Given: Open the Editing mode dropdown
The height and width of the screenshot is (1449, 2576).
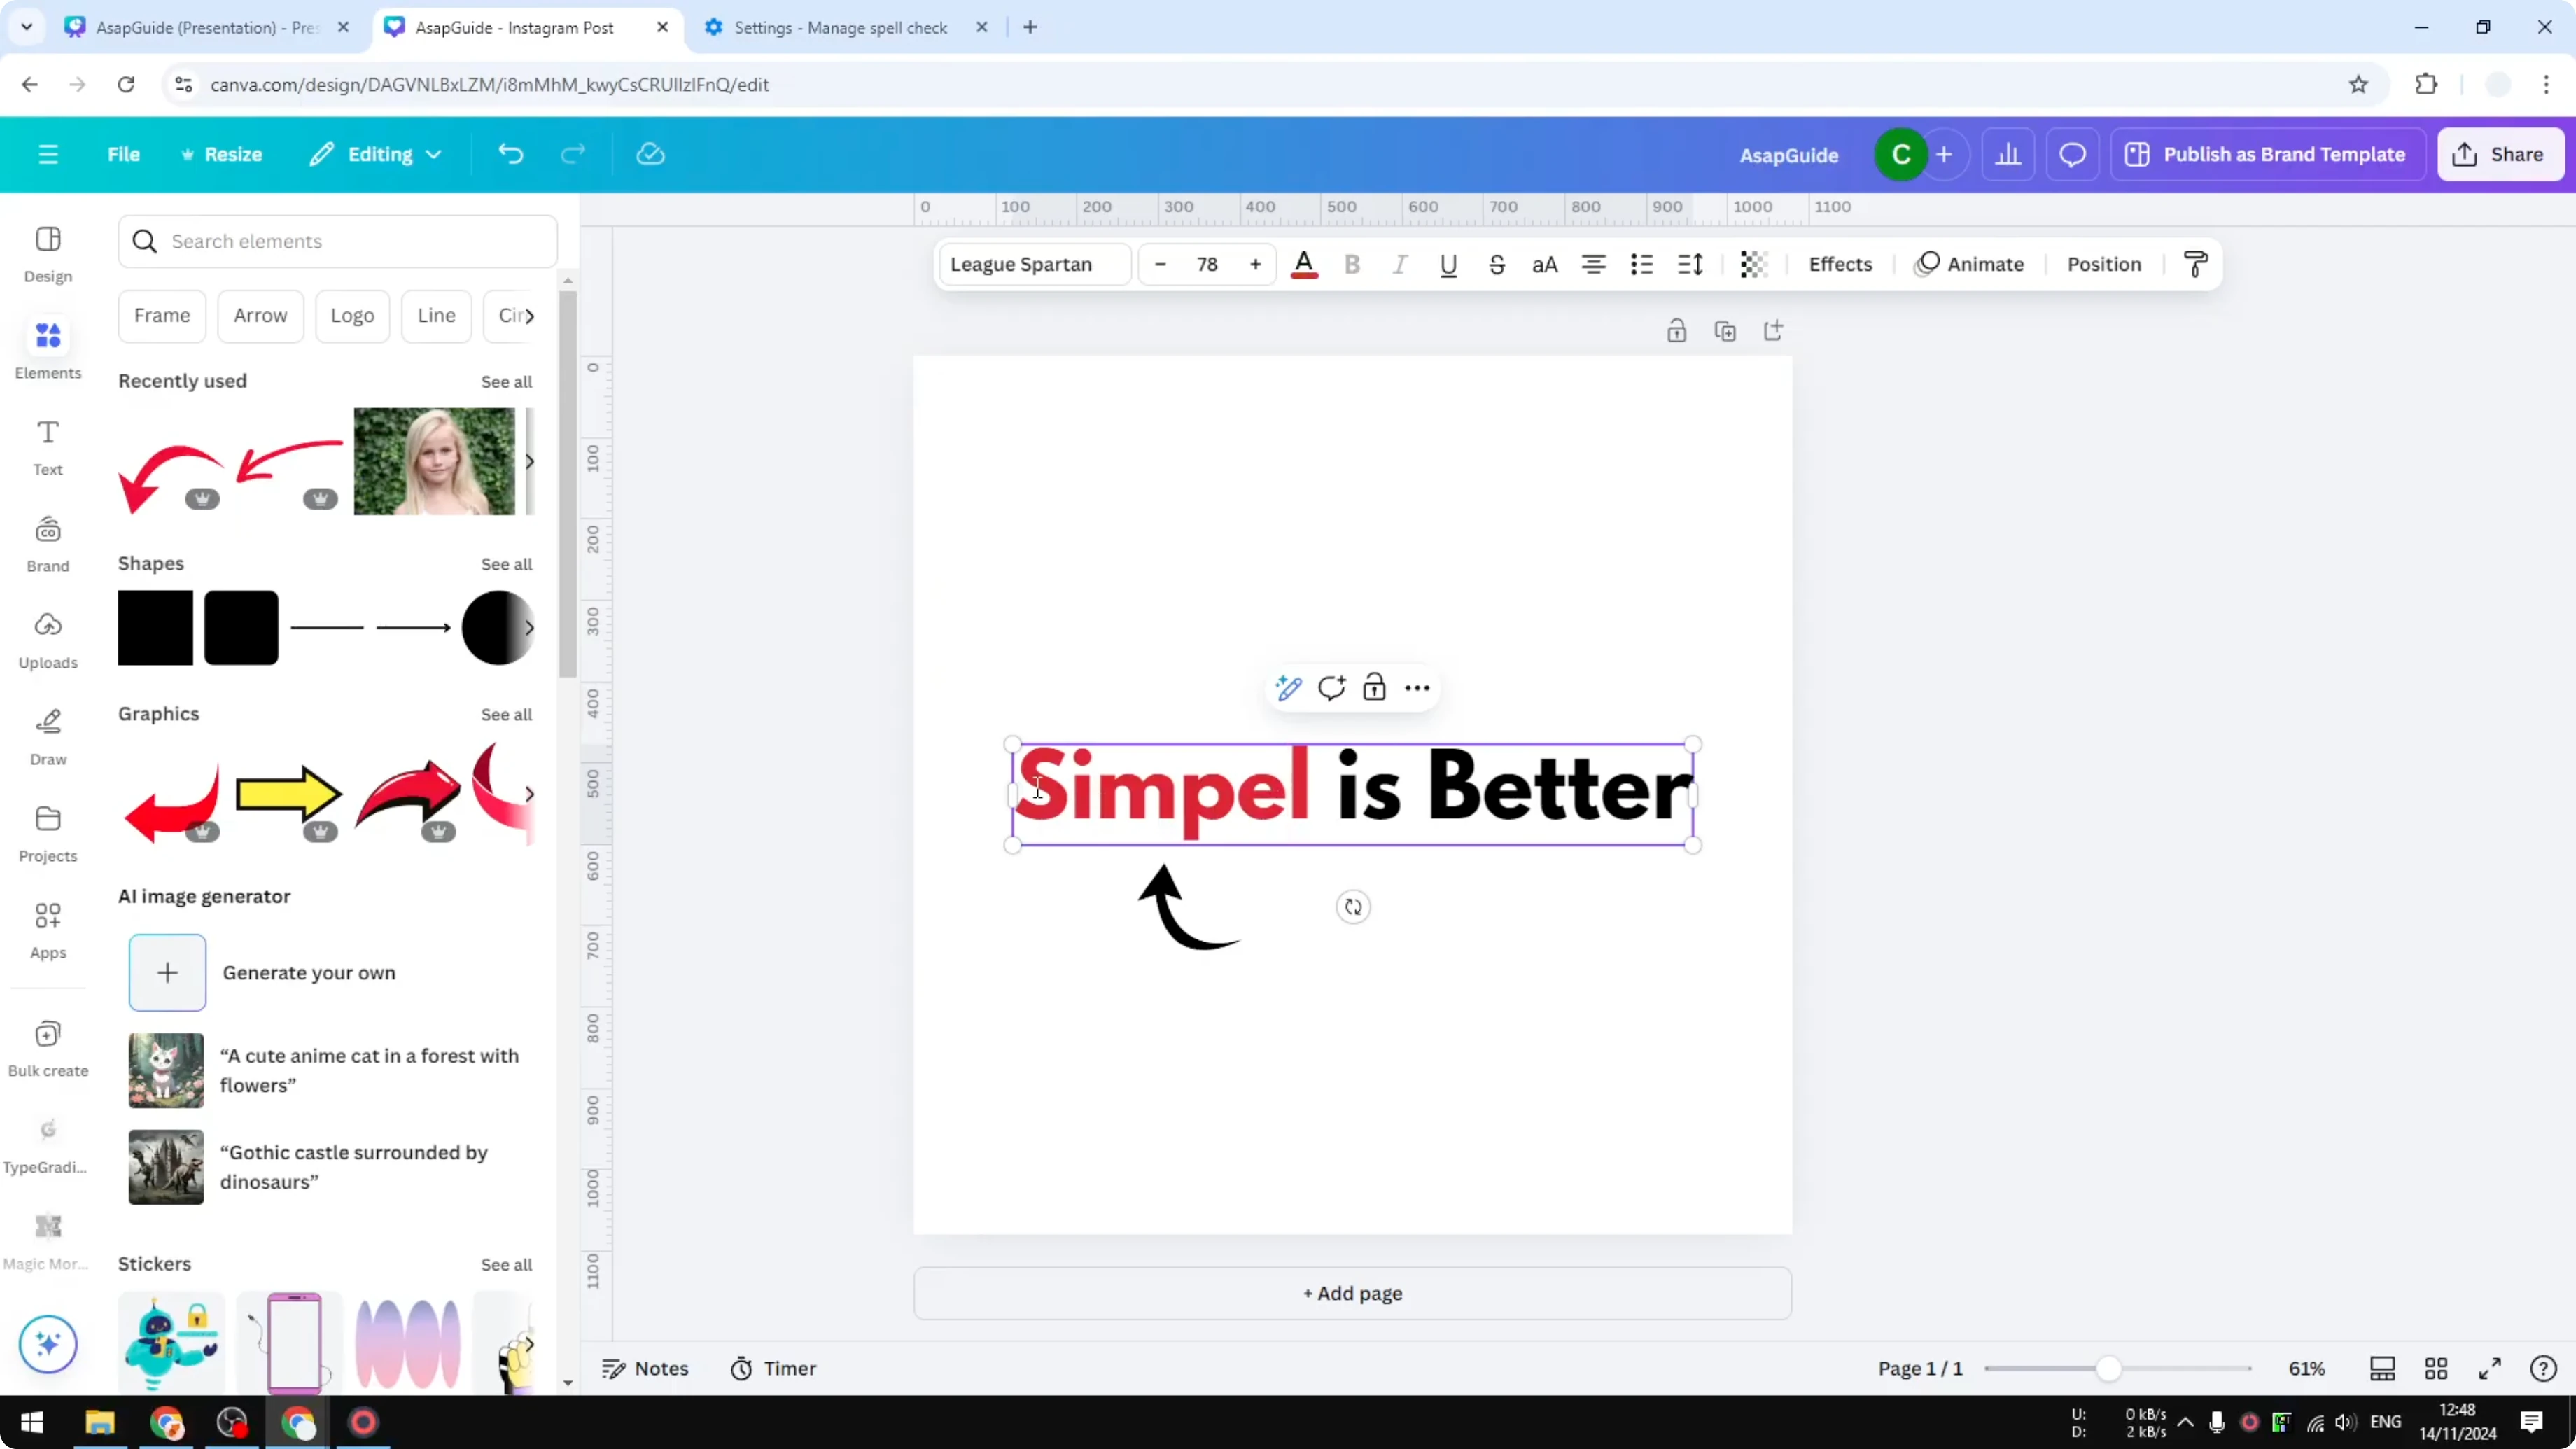Looking at the screenshot, I should pos(376,154).
